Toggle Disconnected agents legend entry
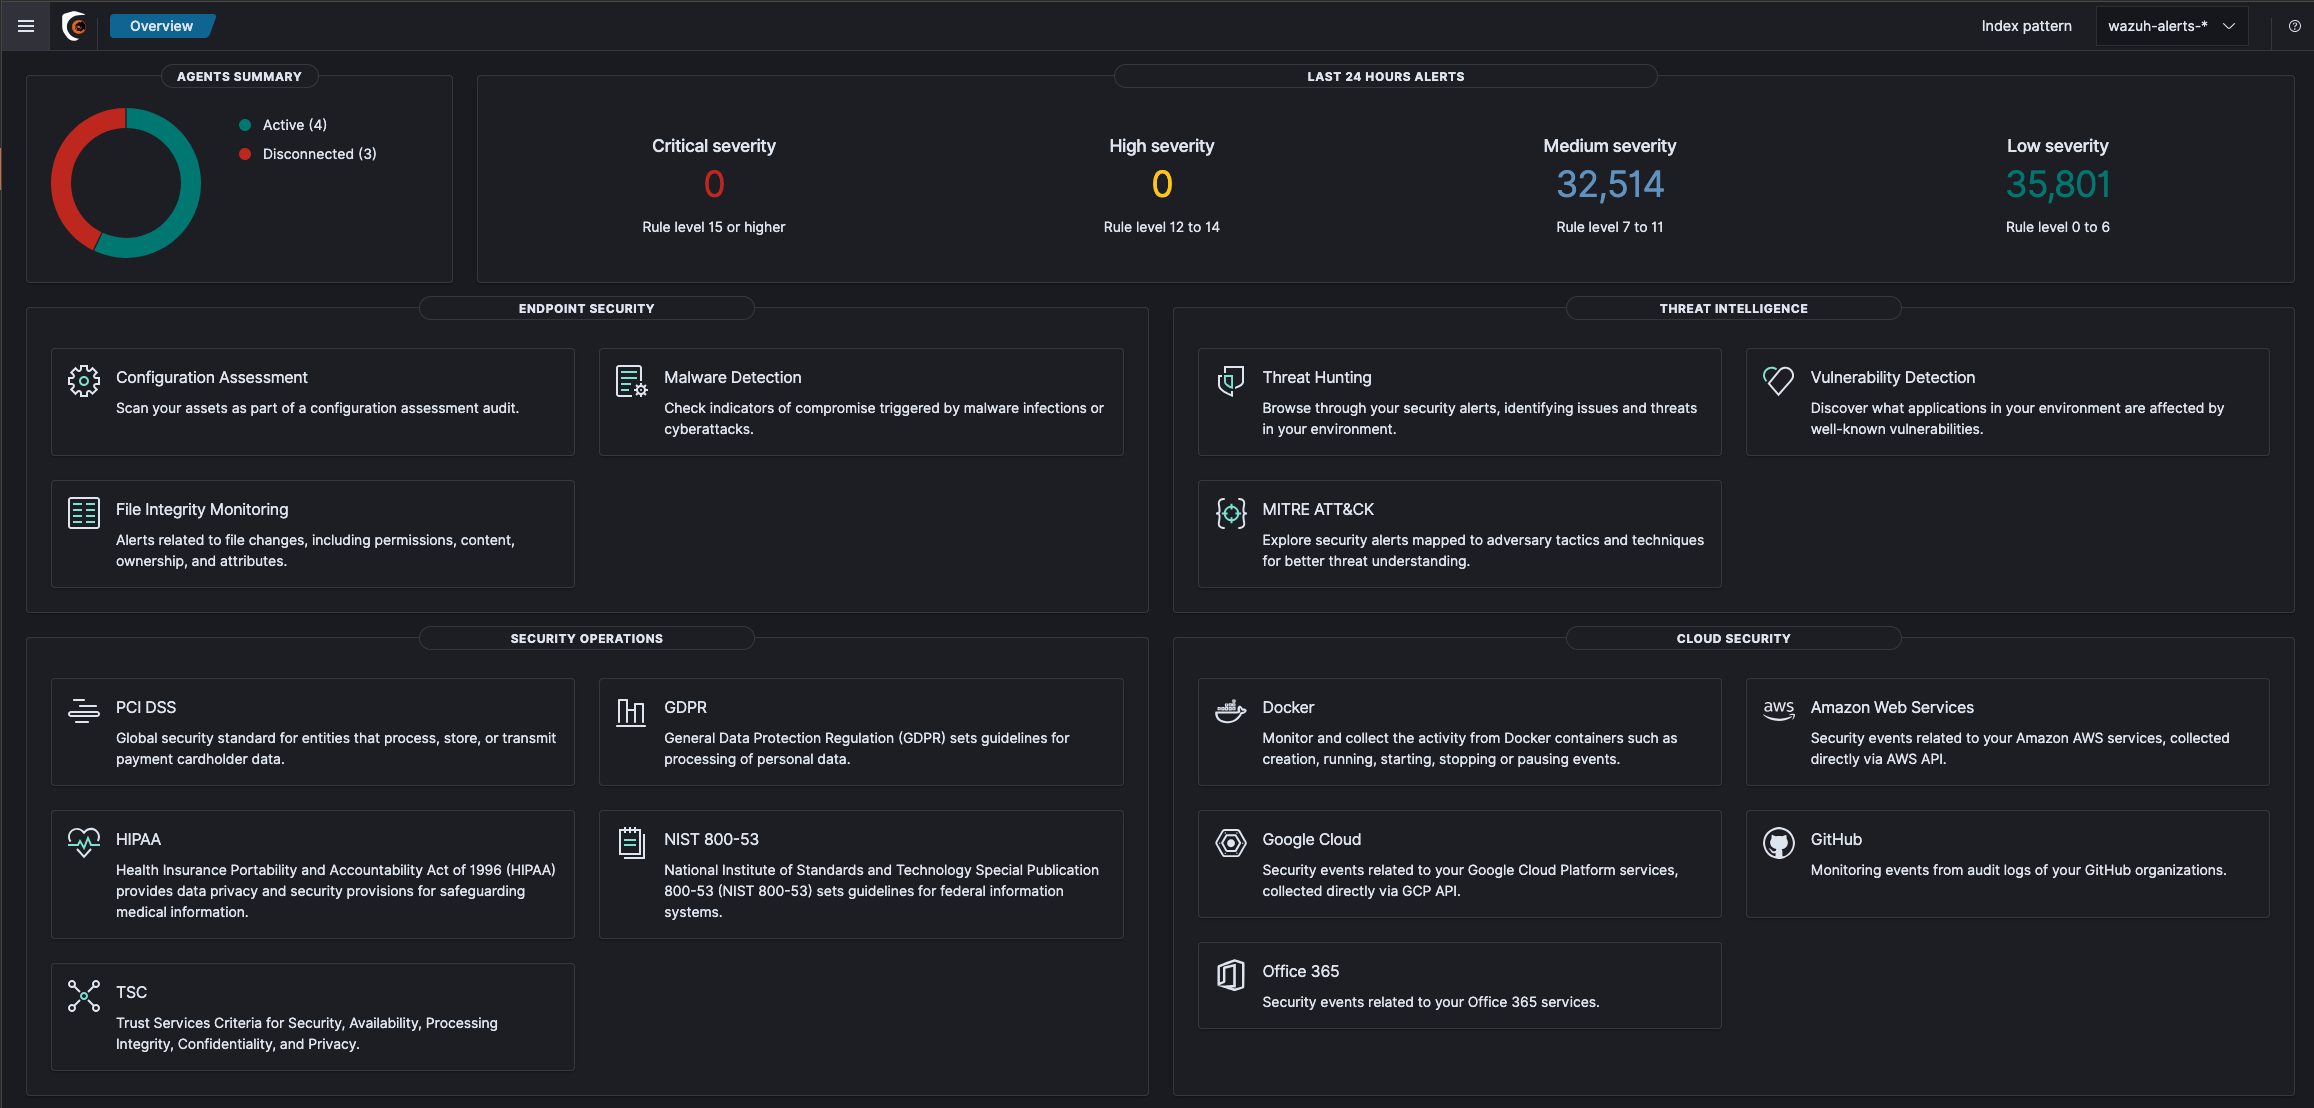This screenshot has width=2314, height=1108. click(x=318, y=154)
